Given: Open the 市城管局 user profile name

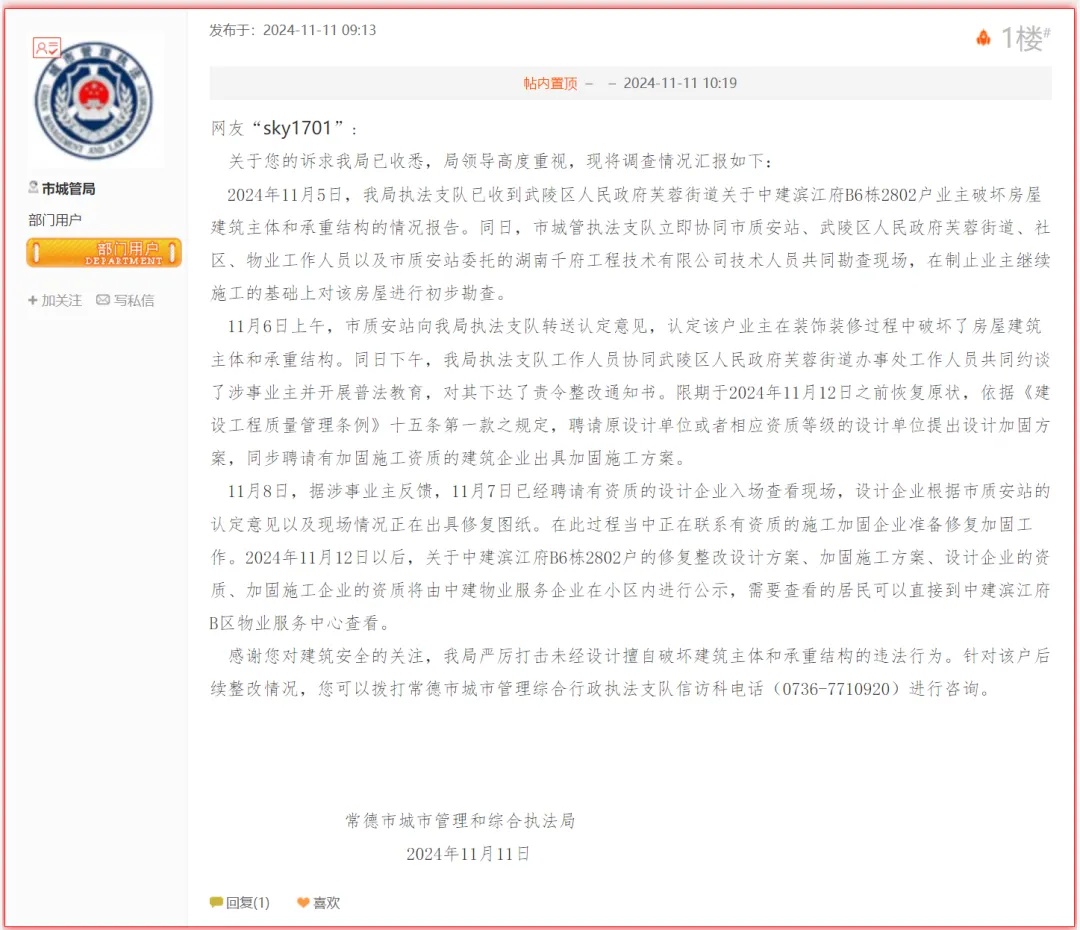Looking at the screenshot, I should (x=68, y=189).
